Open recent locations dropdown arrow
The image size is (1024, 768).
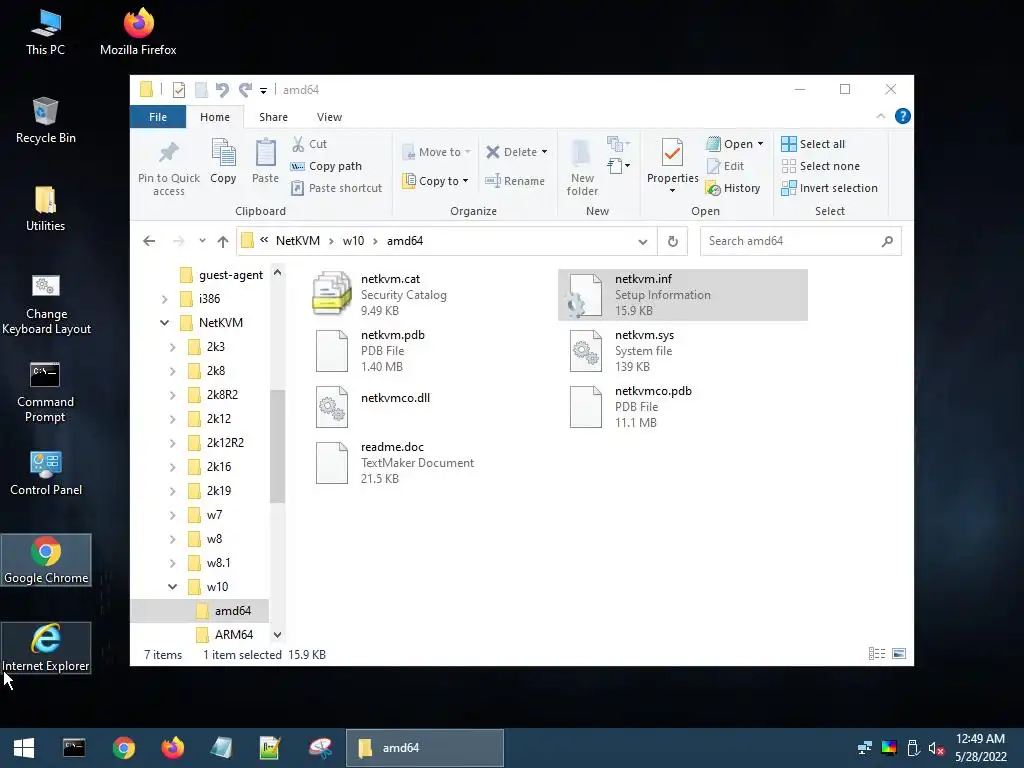202,241
